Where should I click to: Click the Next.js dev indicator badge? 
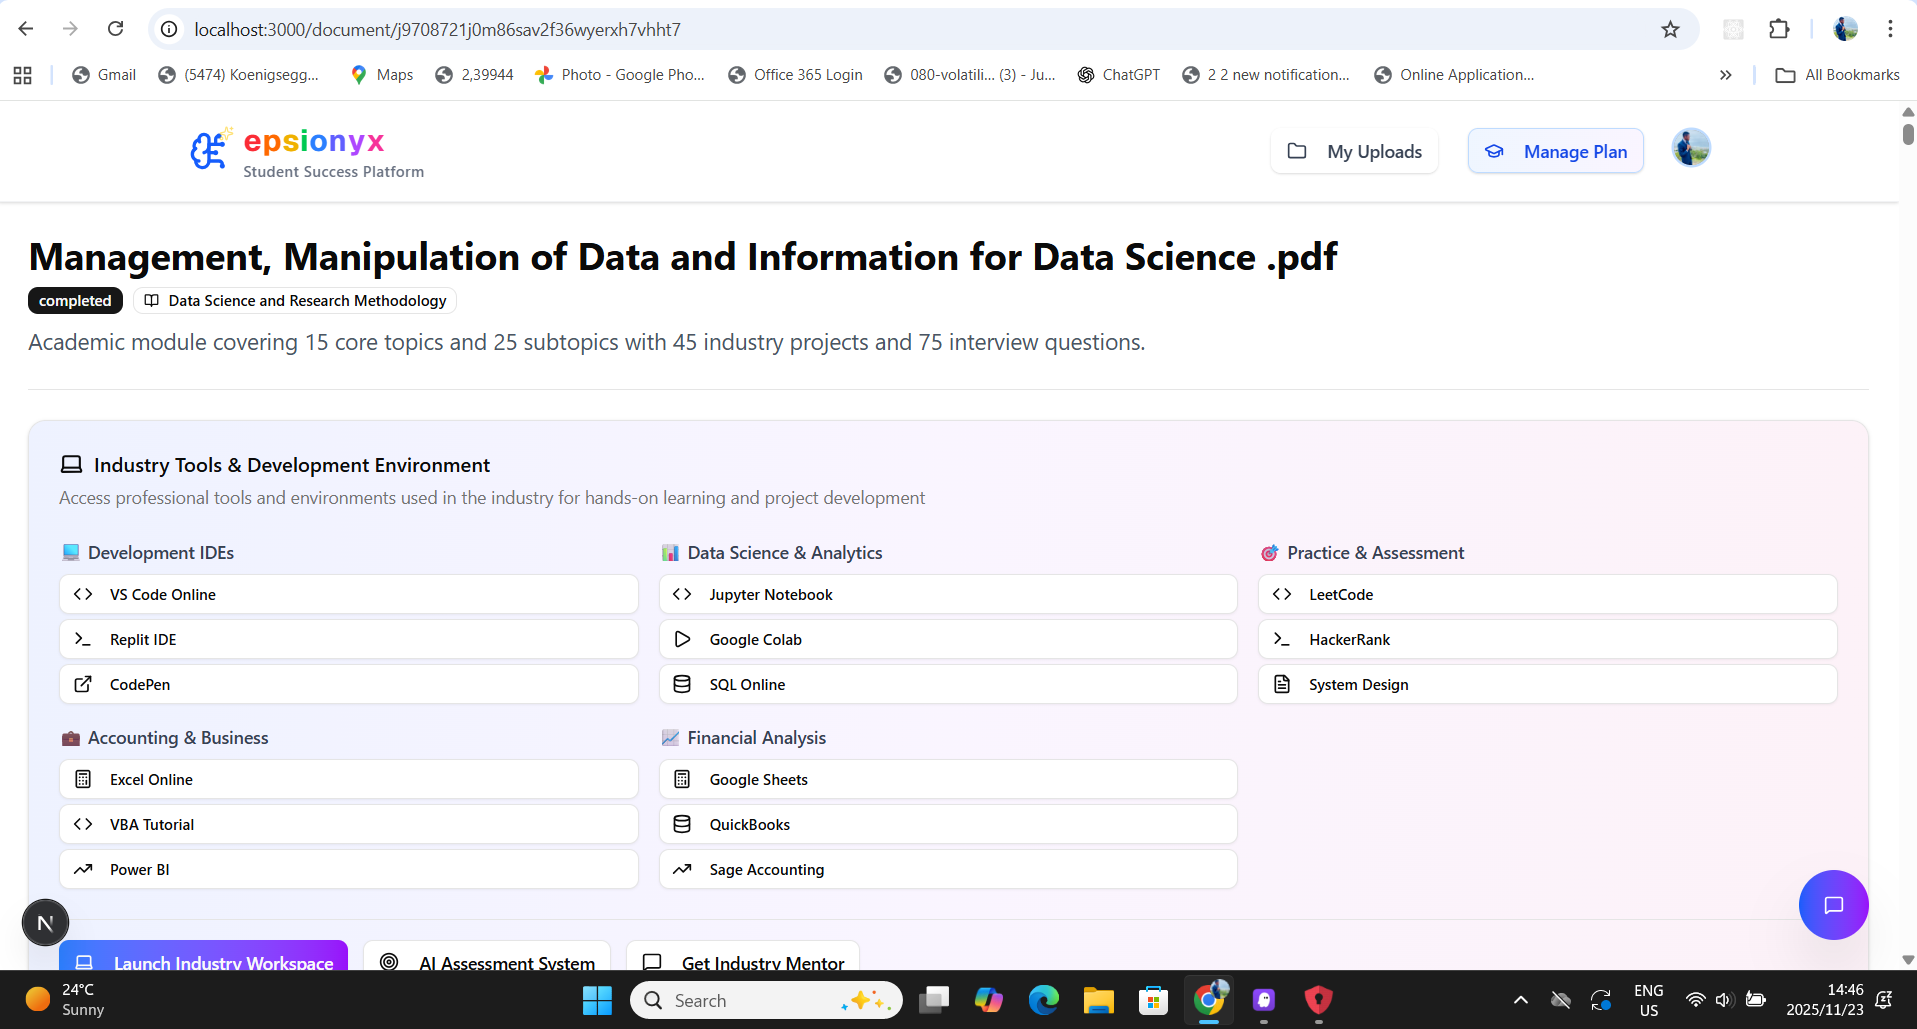click(x=45, y=922)
